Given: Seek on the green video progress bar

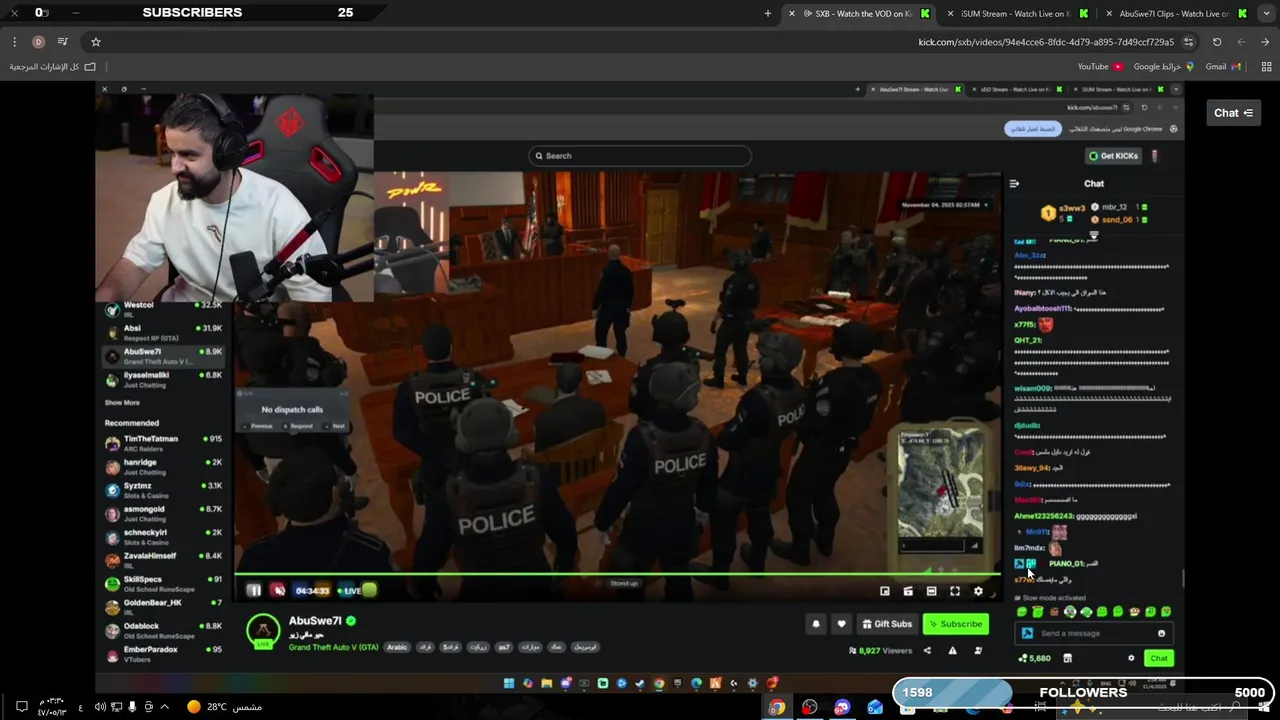Looking at the screenshot, I should [617, 574].
